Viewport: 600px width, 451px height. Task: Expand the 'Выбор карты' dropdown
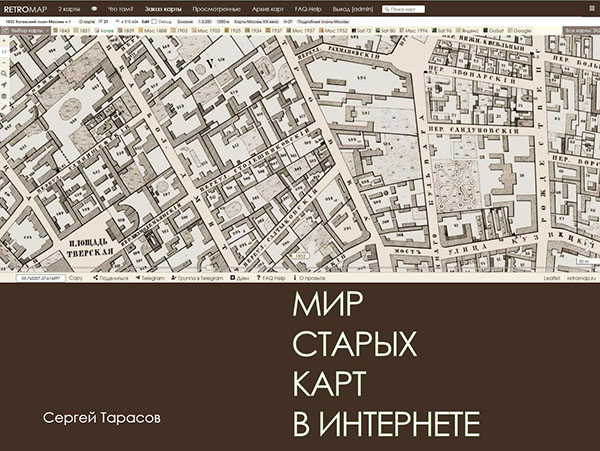tap(26, 31)
